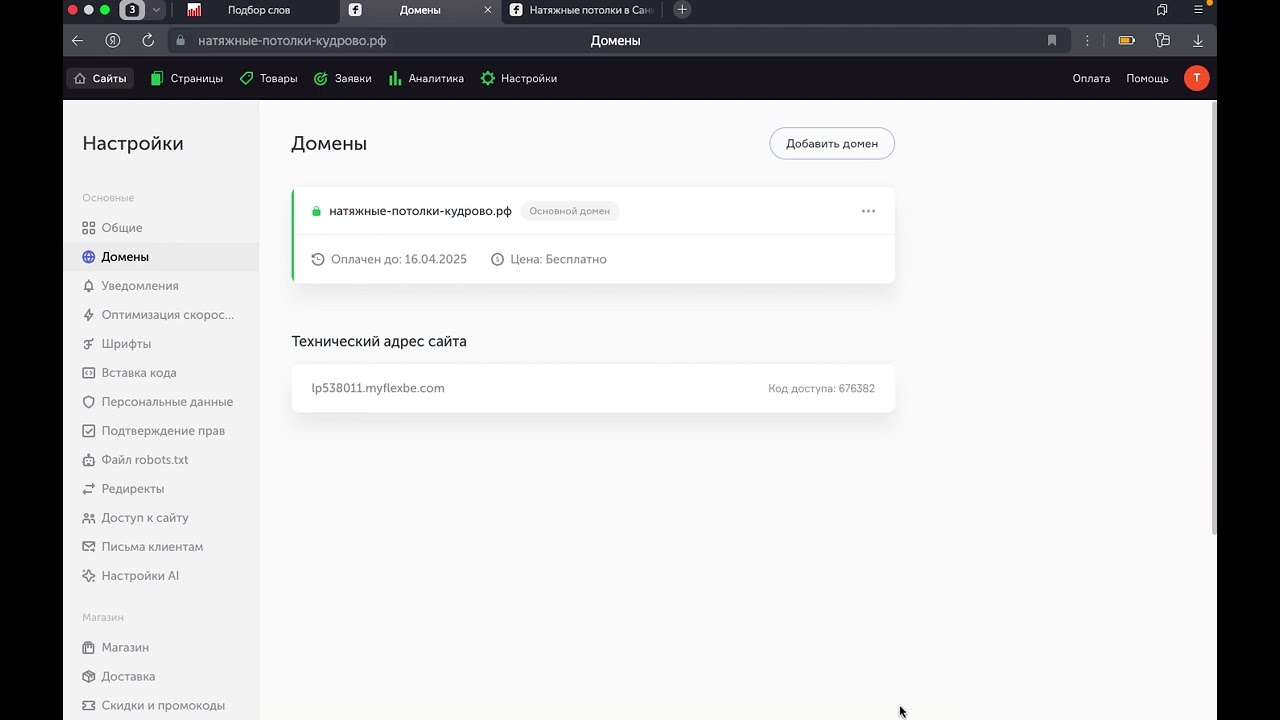This screenshot has width=1280, height=720.
Task: Click the technical address lp538011.myflexbe.com
Action: (x=378, y=388)
